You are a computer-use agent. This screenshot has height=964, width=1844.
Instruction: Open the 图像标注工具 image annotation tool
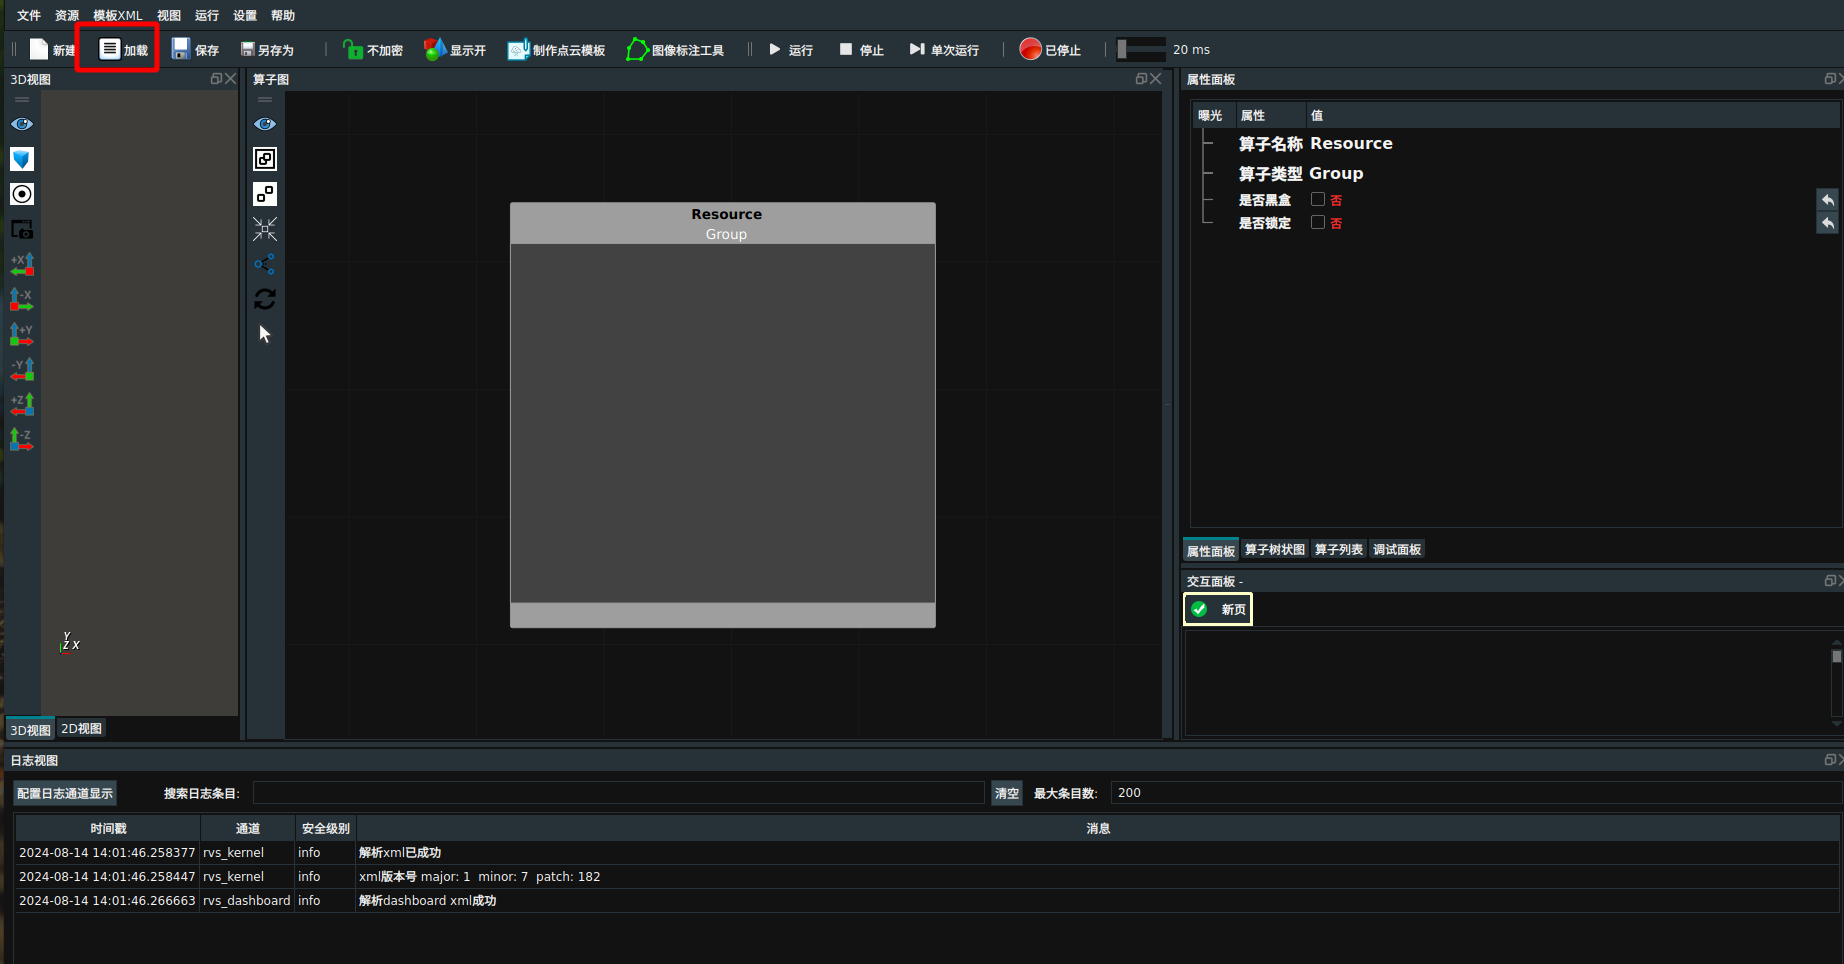click(675, 49)
